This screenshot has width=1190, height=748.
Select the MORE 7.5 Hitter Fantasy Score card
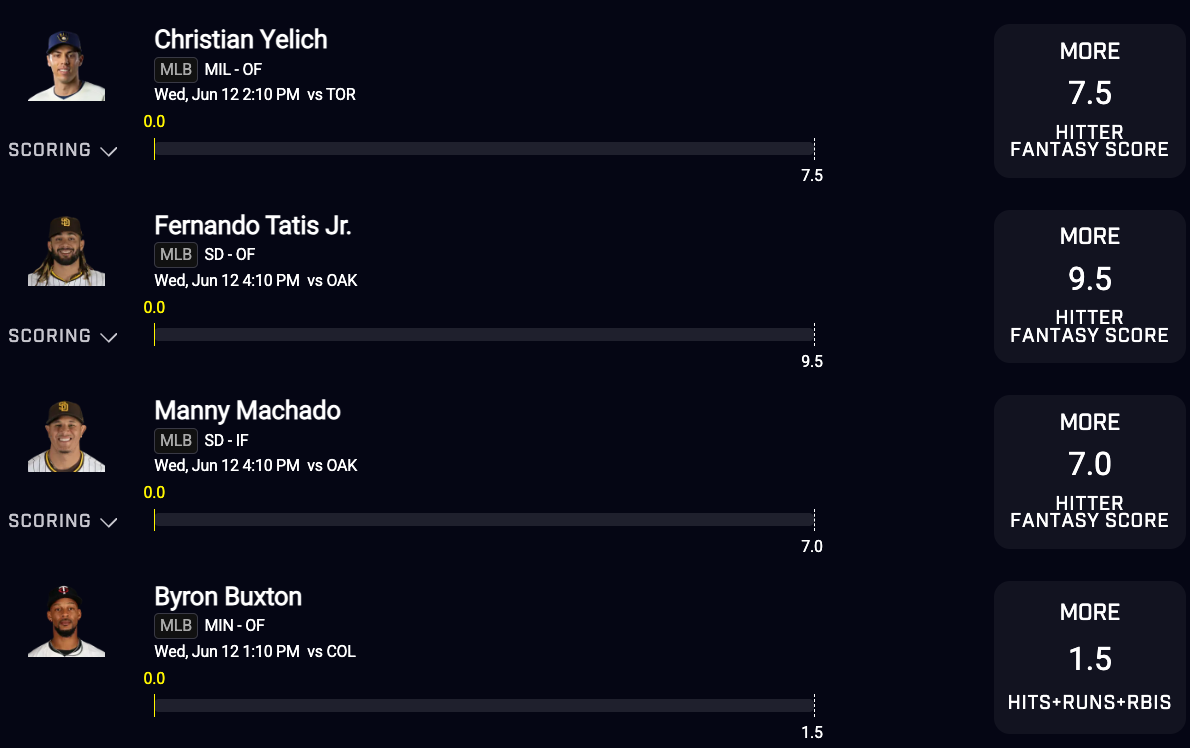[x=1090, y=101]
